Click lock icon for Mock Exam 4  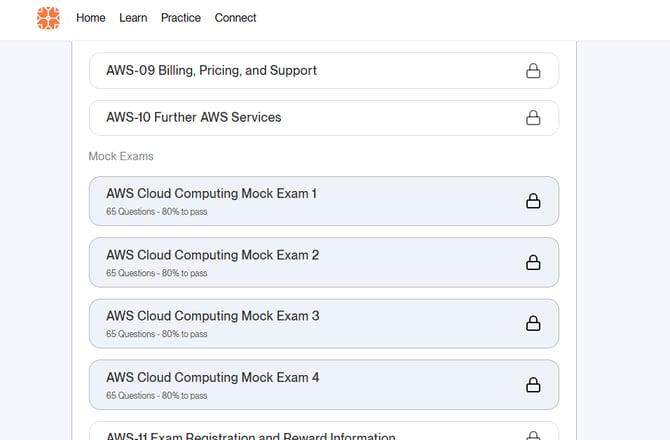(x=533, y=385)
